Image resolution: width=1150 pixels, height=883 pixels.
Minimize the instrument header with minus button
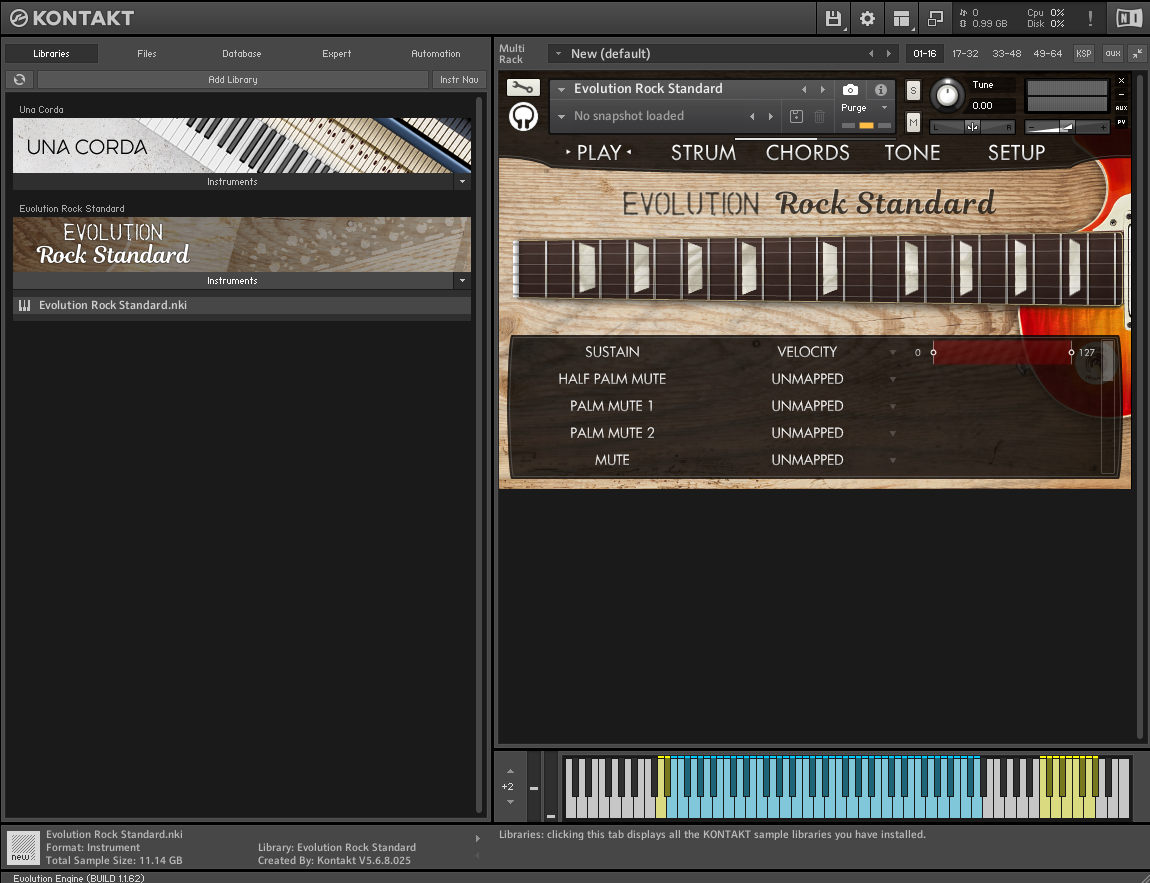pos(1121,95)
